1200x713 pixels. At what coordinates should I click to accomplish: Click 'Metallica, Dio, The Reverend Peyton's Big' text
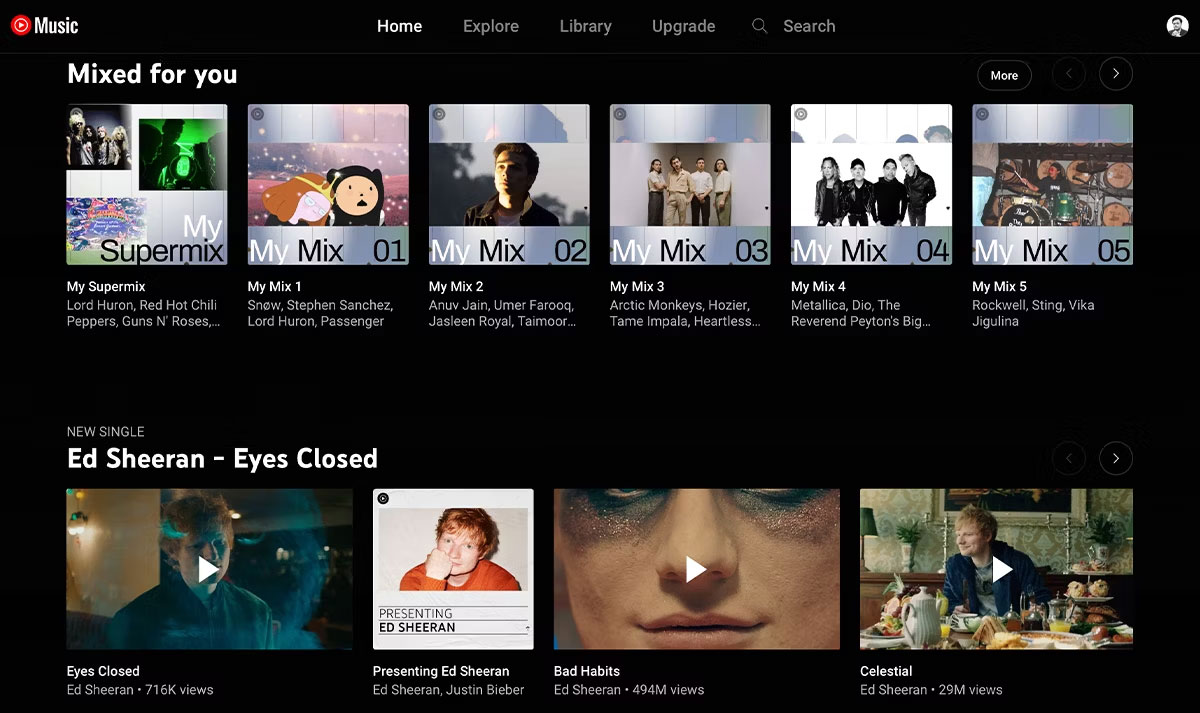point(861,313)
